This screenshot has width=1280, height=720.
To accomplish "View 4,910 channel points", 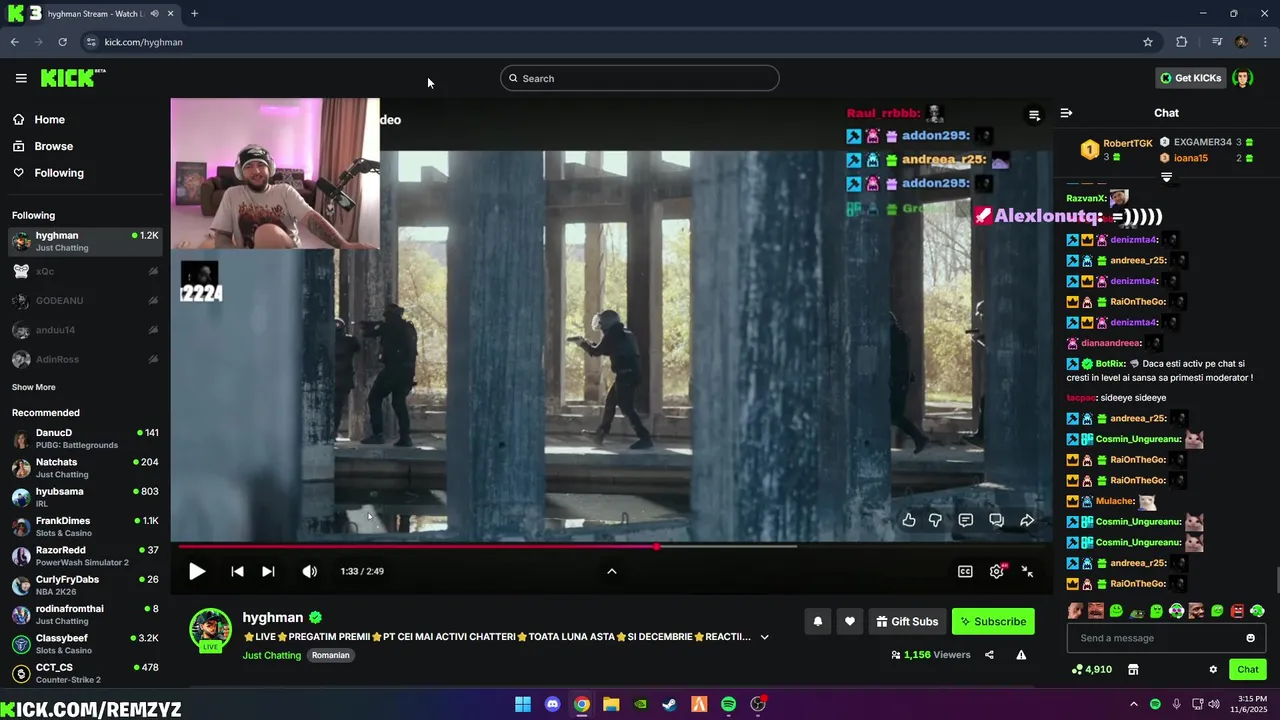I will (1091, 669).
